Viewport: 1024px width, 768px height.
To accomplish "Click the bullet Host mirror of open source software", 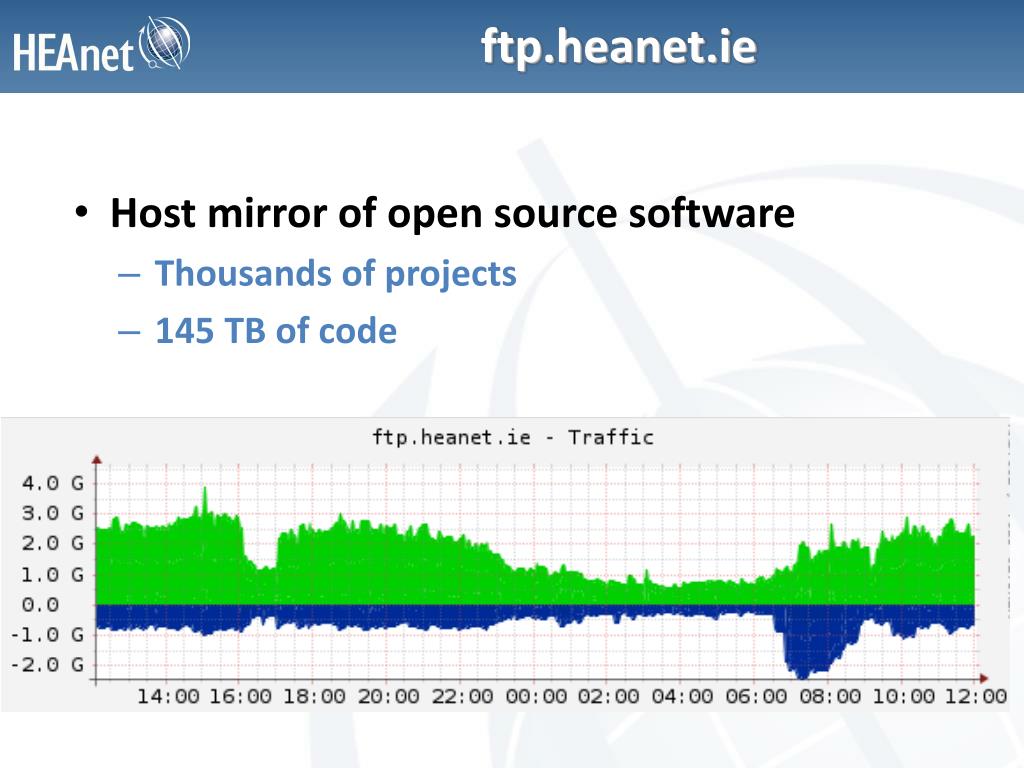I will click(453, 213).
